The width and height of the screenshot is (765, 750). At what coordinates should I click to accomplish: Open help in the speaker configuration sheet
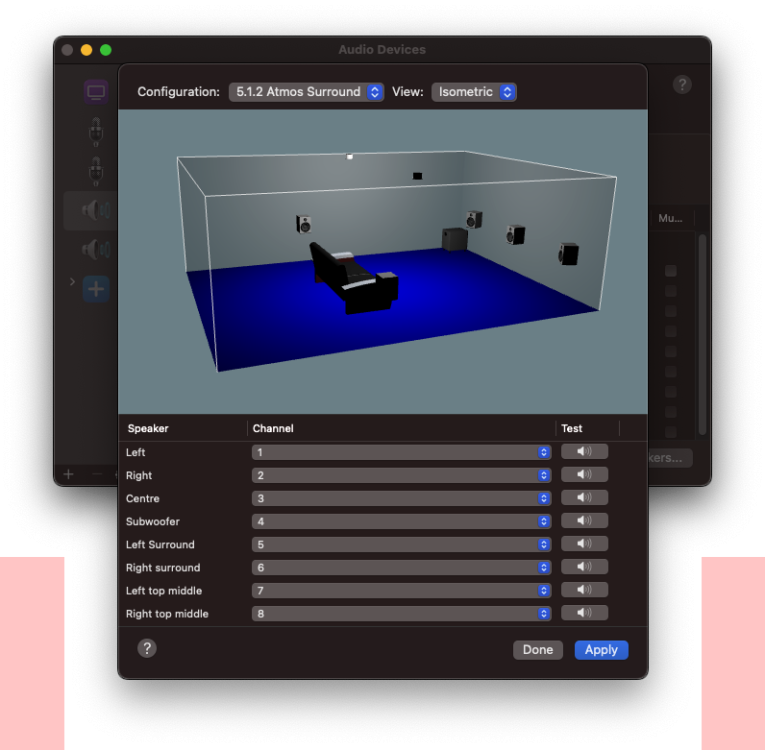click(147, 649)
